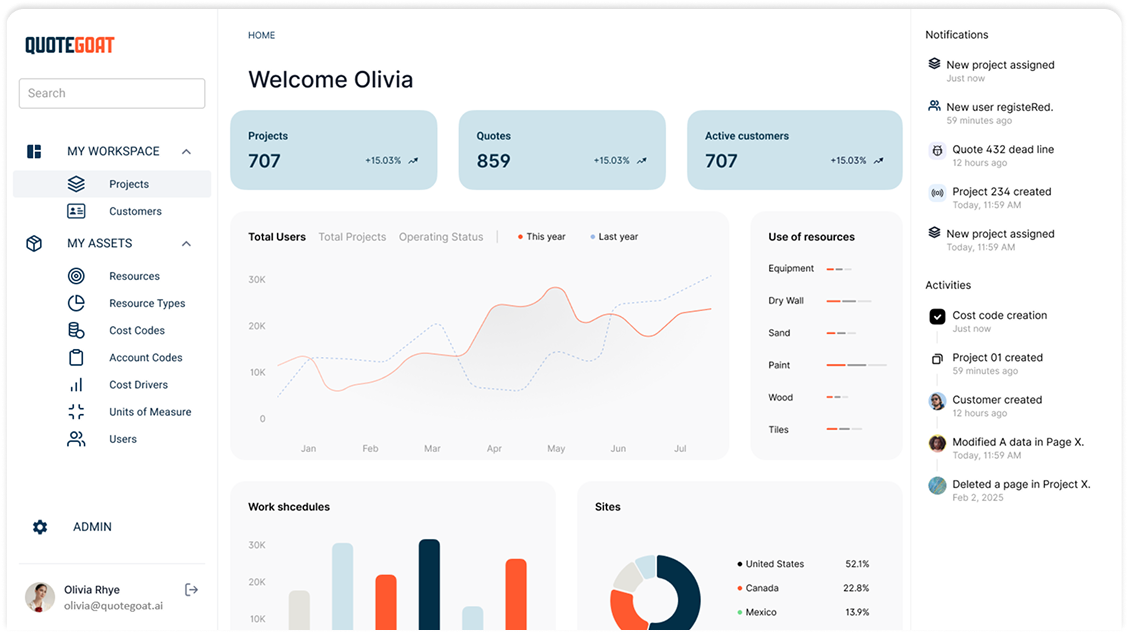Toggle the Last year chart legend
The width and height of the screenshot is (1128, 633).
(x=613, y=237)
